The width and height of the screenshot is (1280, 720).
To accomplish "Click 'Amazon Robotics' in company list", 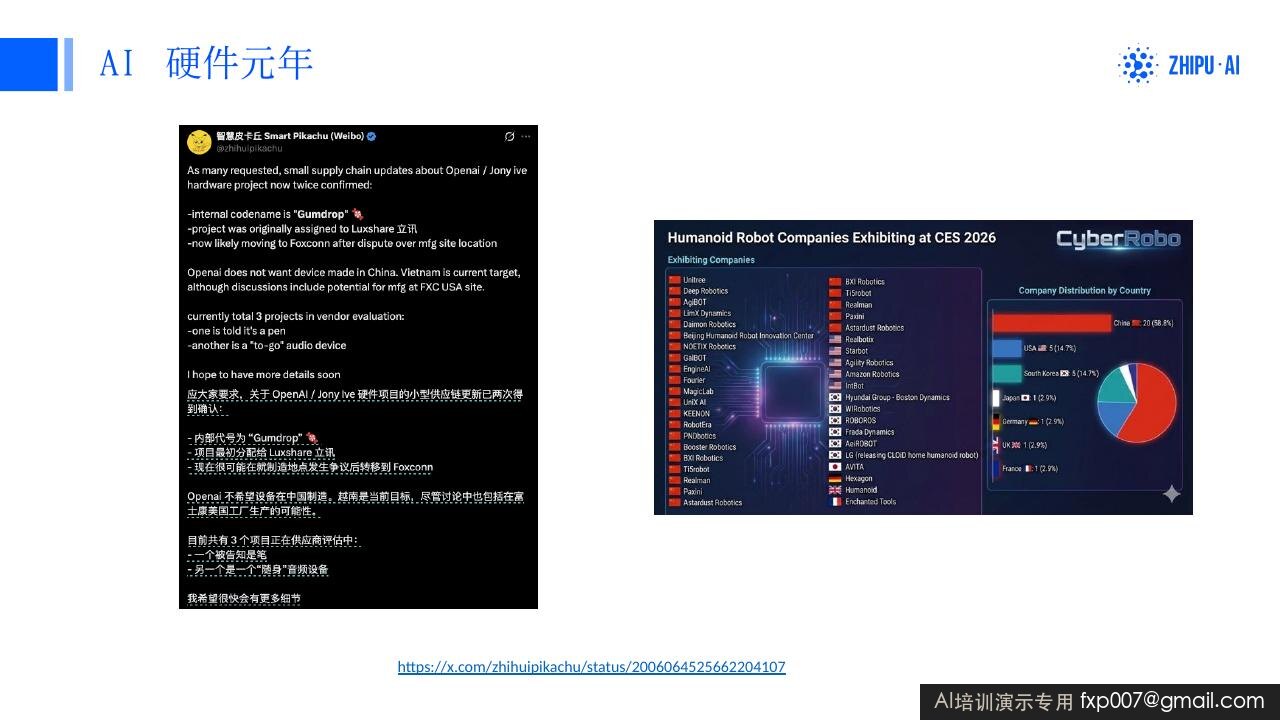I will (x=872, y=374).
